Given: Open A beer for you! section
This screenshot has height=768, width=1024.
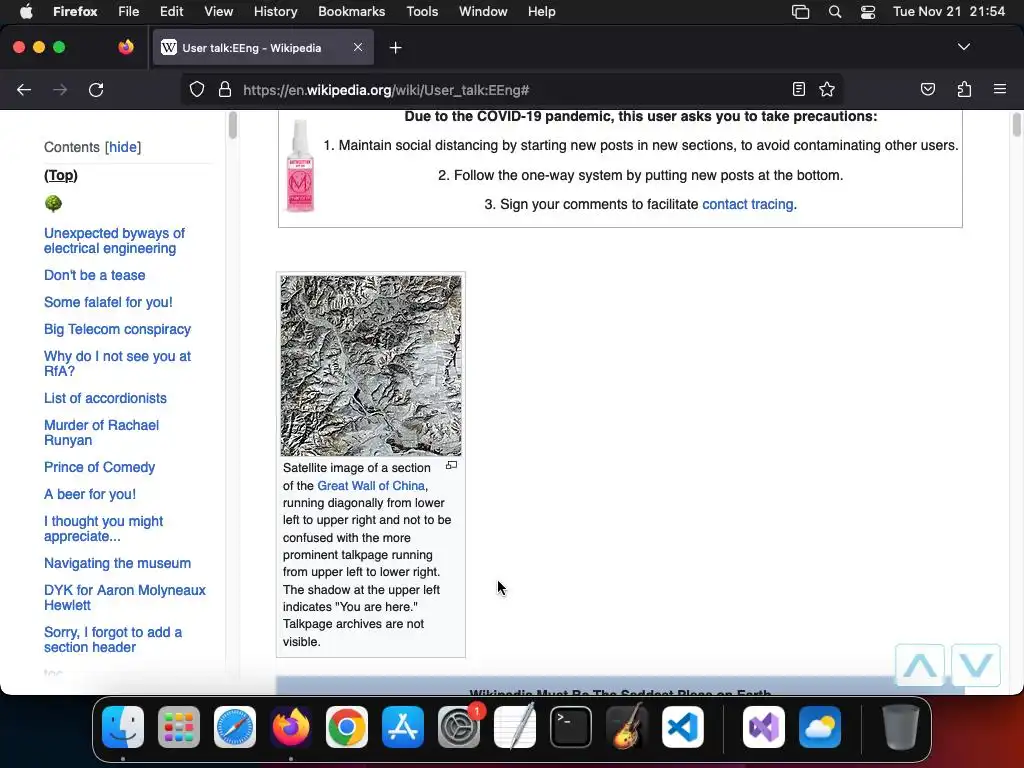Looking at the screenshot, I should pos(90,494).
